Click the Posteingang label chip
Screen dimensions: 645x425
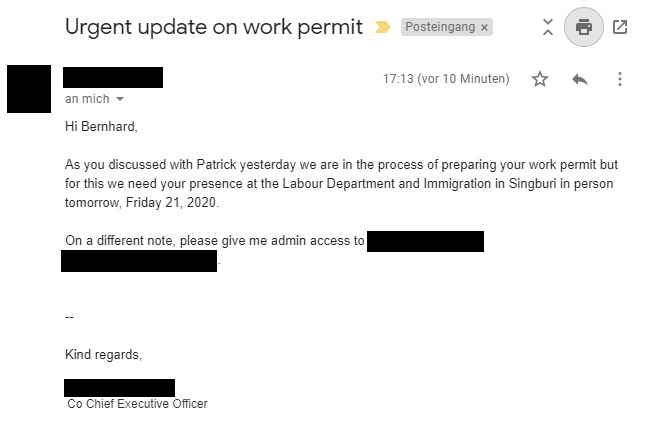(x=440, y=28)
